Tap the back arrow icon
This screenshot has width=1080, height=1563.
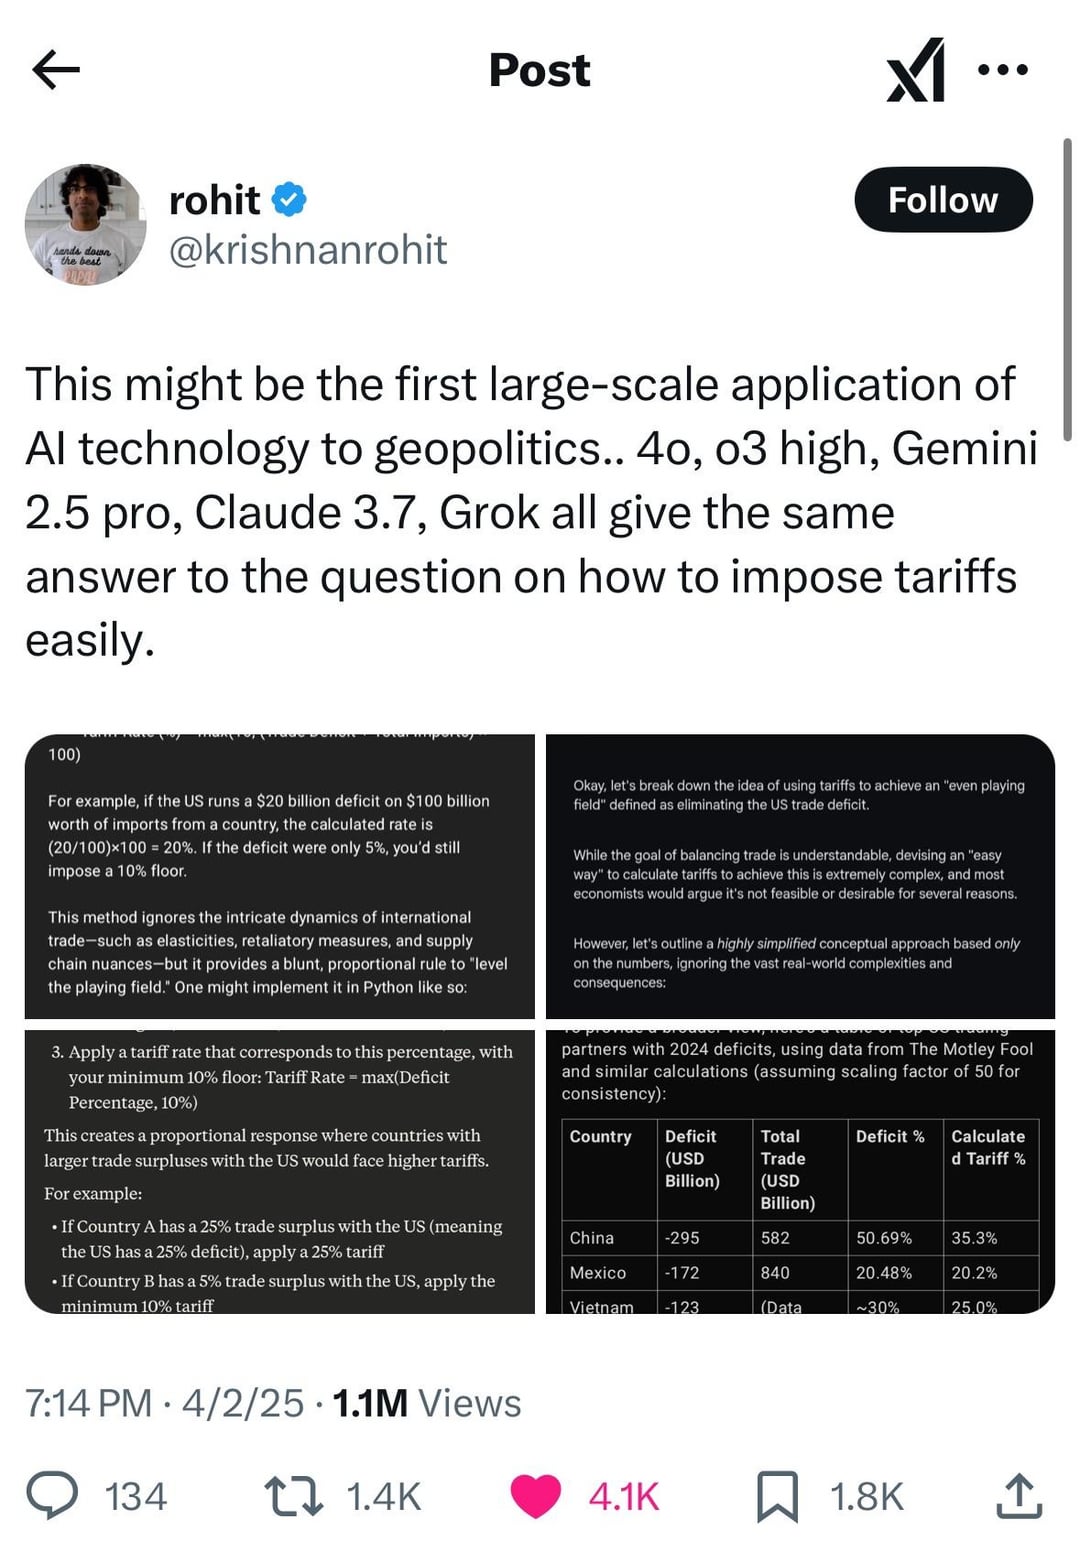(56, 69)
